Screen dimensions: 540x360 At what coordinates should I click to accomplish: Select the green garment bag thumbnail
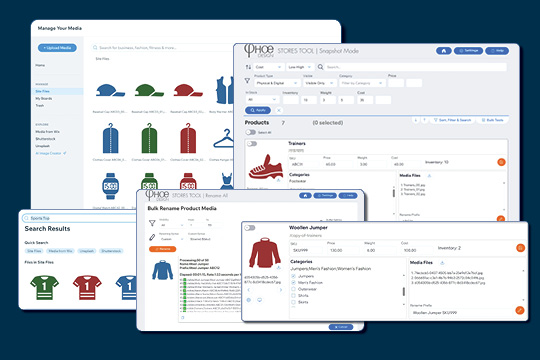(149, 138)
